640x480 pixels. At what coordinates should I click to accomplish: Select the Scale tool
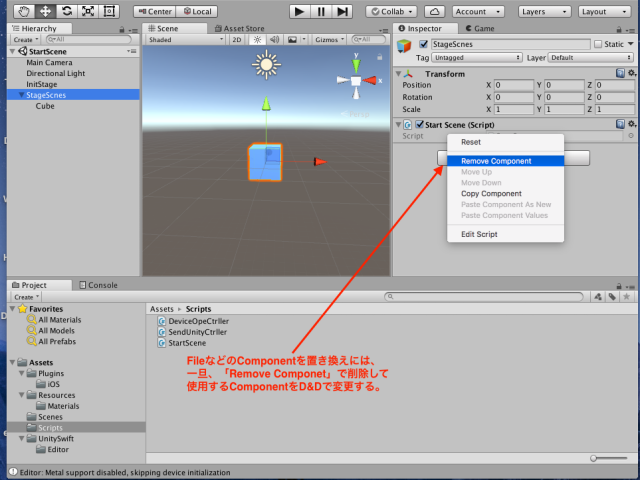(x=88, y=11)
